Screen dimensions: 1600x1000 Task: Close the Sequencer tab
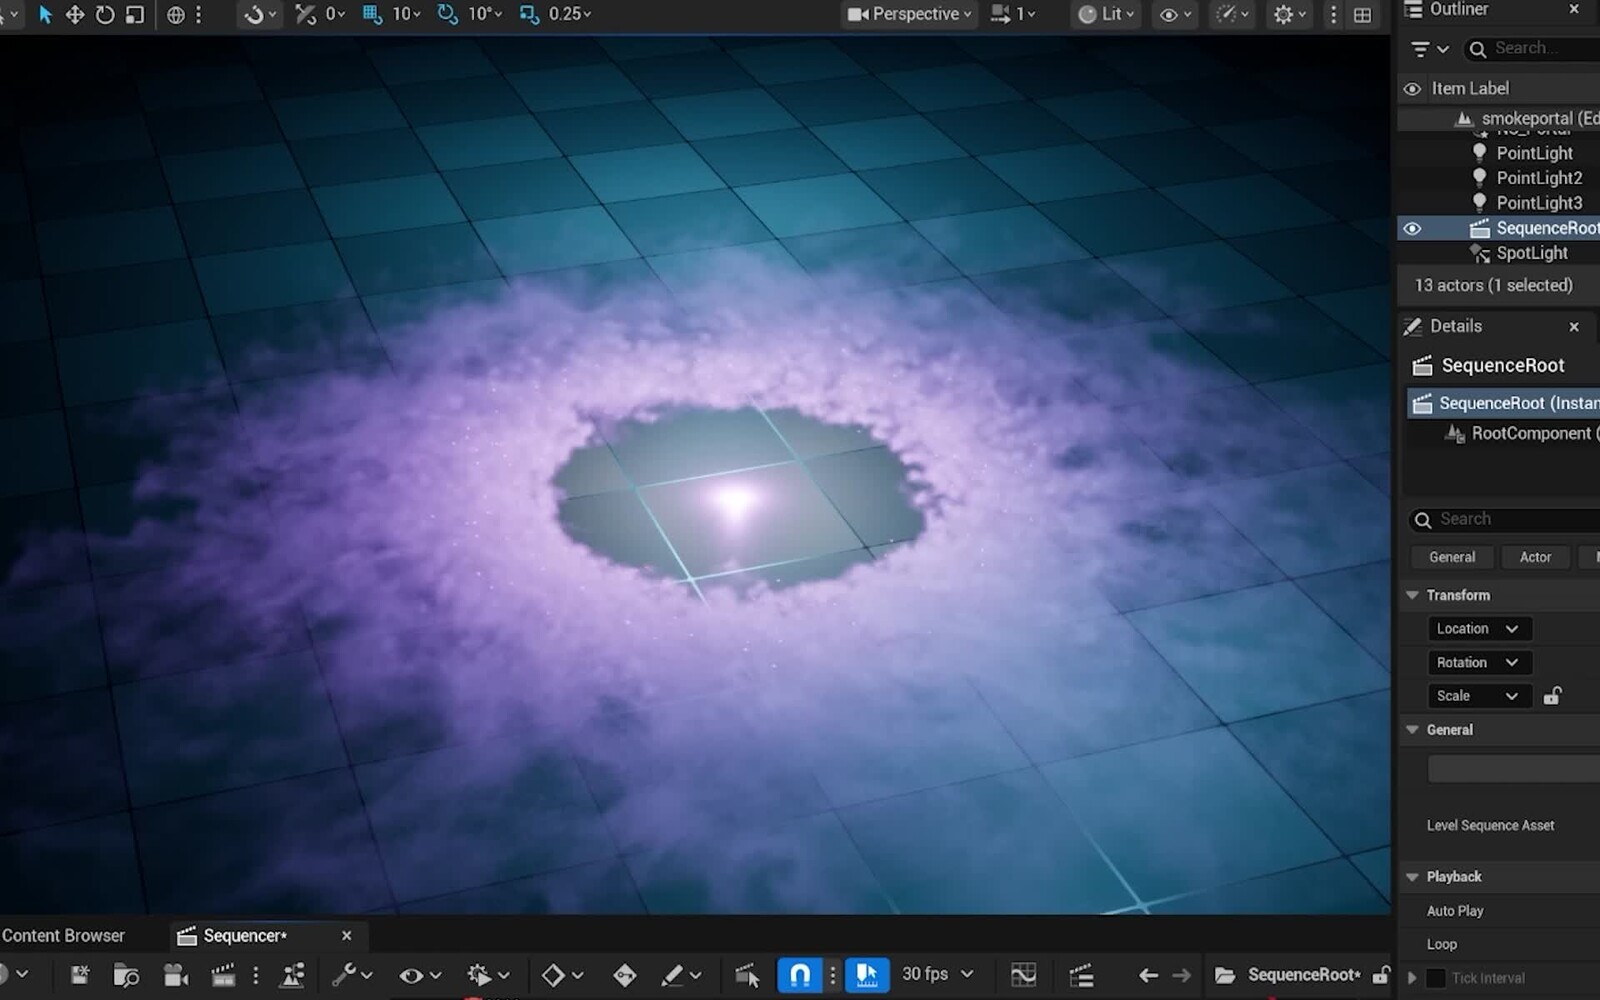[x=346, y=936]
